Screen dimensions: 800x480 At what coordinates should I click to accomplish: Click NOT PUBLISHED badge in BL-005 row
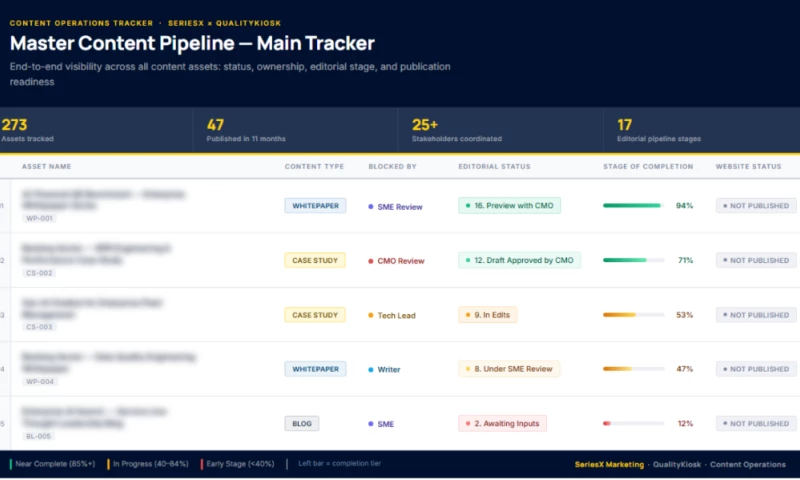click(x=756, y=423)
